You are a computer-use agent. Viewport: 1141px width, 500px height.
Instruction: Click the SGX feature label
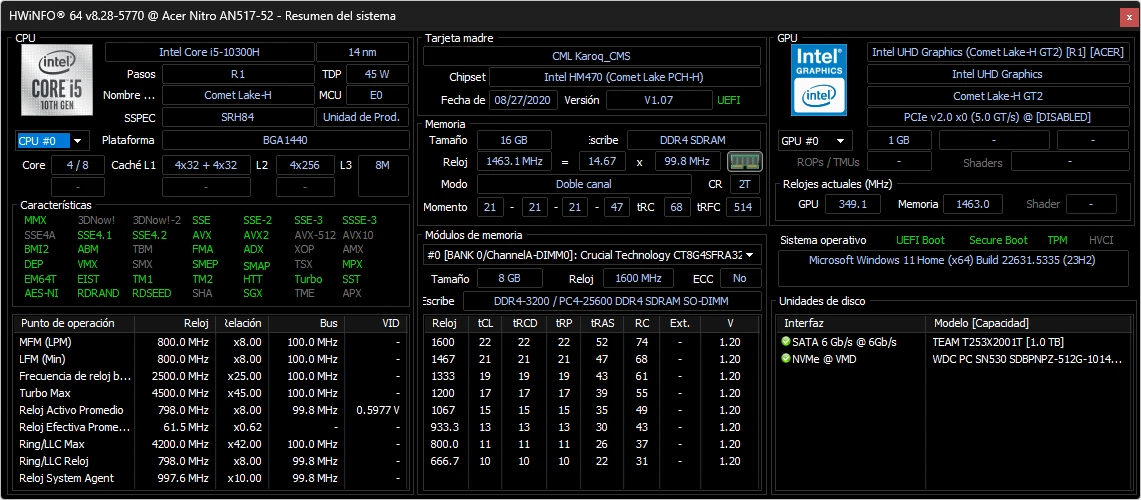pos(253,293)
